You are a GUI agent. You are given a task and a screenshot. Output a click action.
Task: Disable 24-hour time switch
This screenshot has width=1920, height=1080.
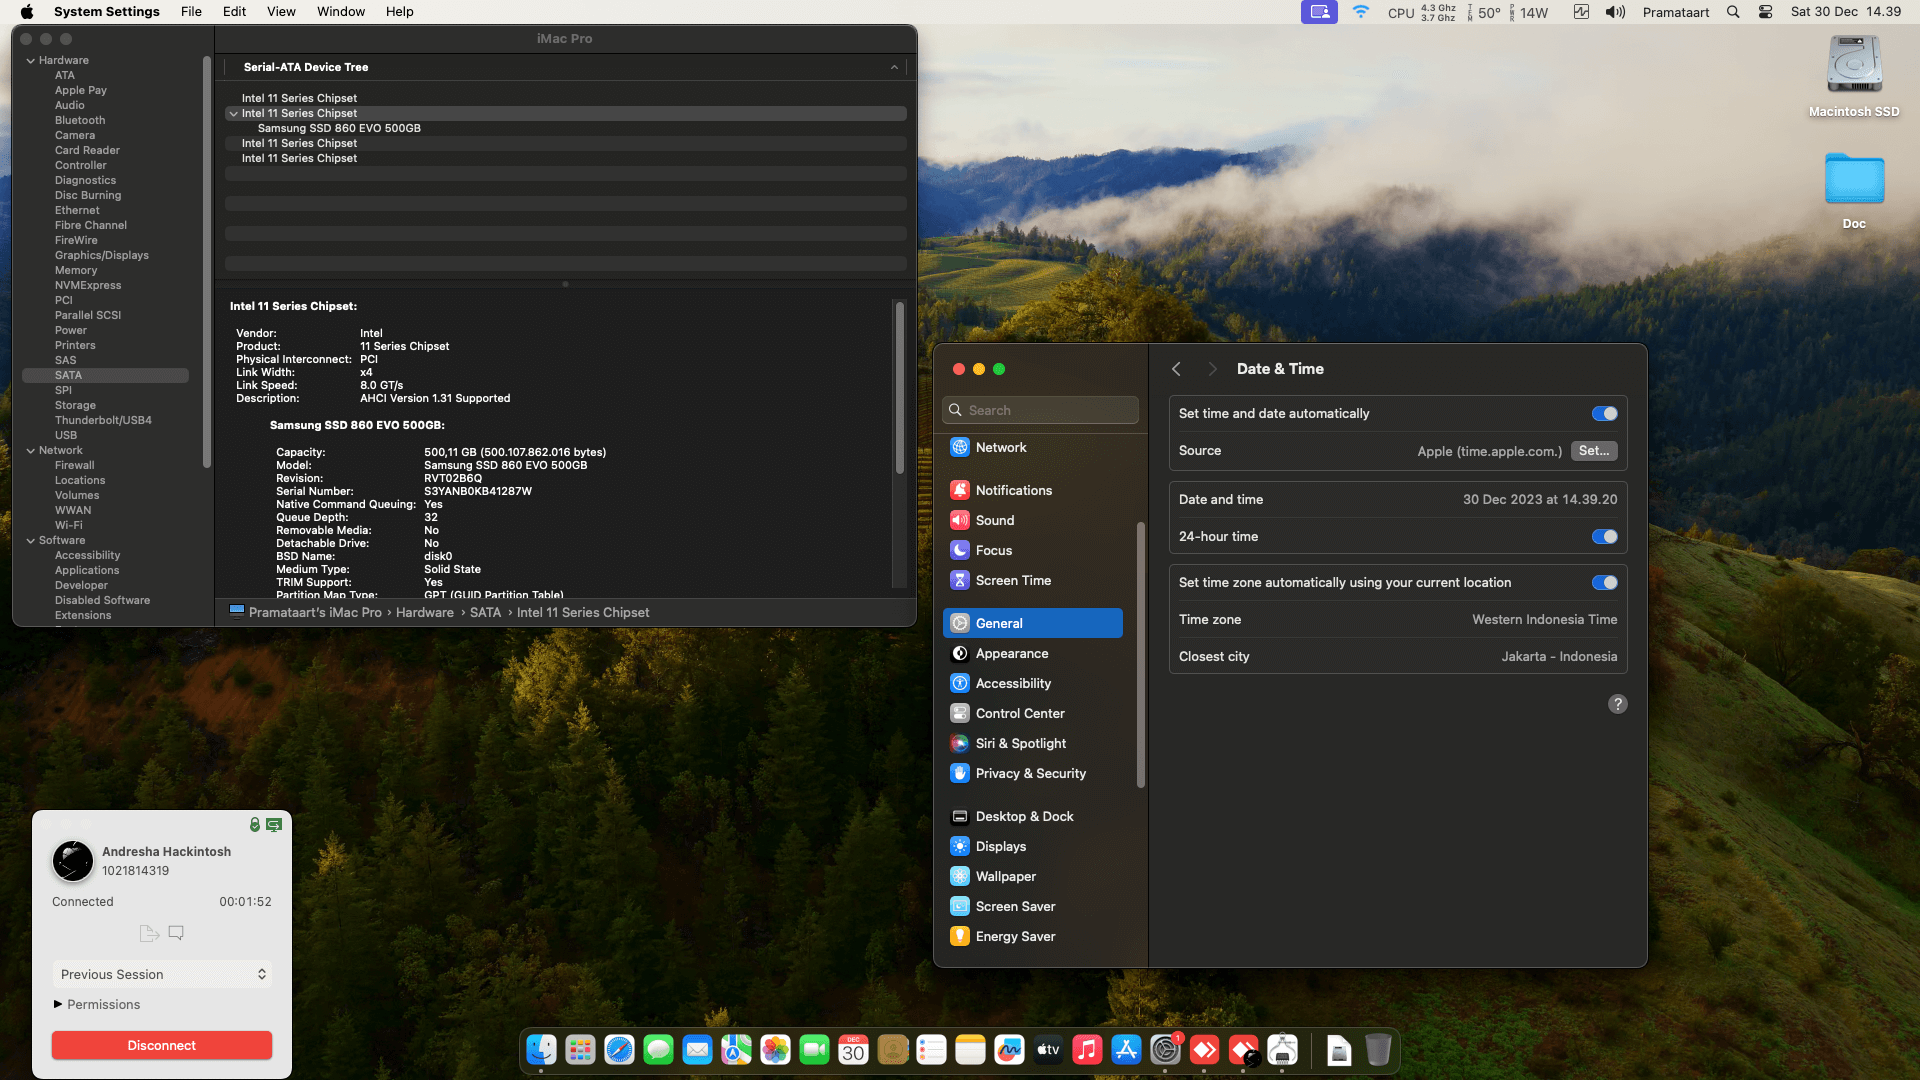(1604, 537)
